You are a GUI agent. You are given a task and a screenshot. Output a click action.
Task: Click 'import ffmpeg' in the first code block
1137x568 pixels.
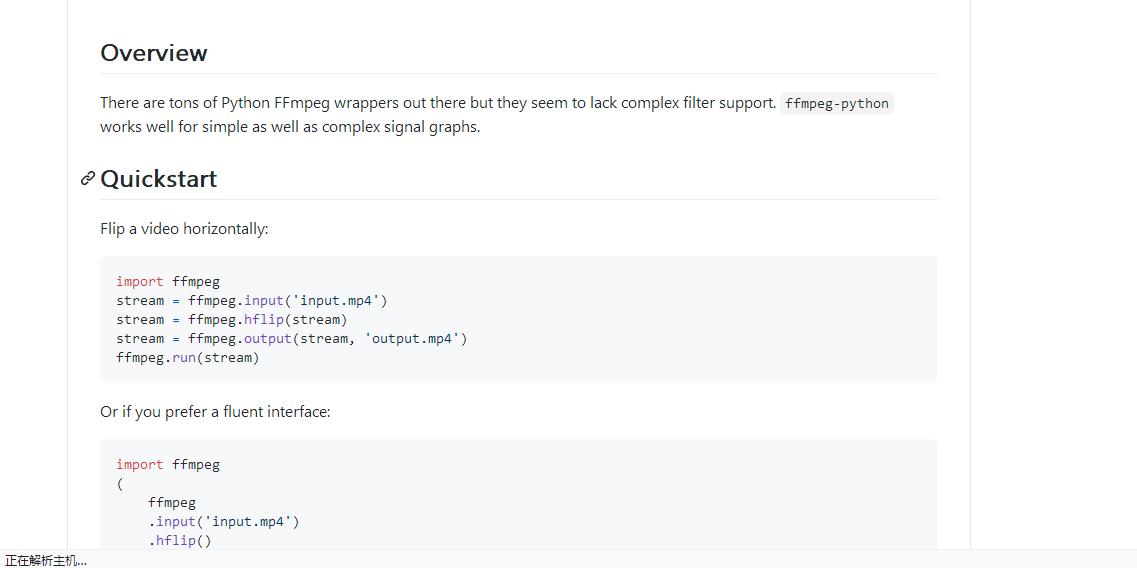point(167,282)
